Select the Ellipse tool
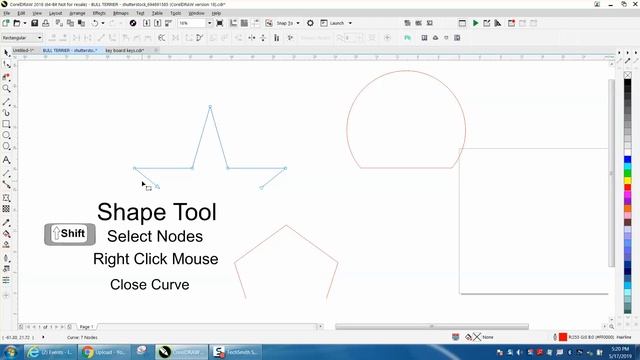Image resolution: width=640 pixels, height=360 pixels. (x=7, y=135)
